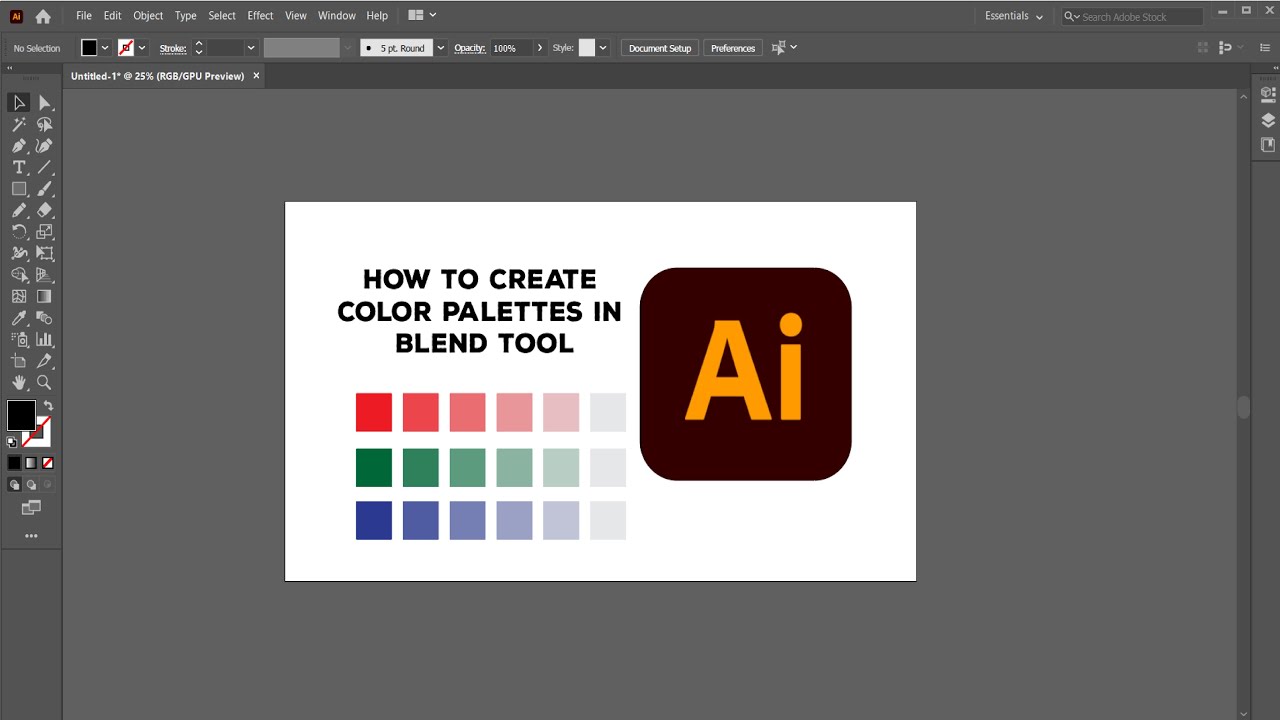This screenshot has height=720, width=1280.
Task: Open the Window menu
Action: point(337,16)
